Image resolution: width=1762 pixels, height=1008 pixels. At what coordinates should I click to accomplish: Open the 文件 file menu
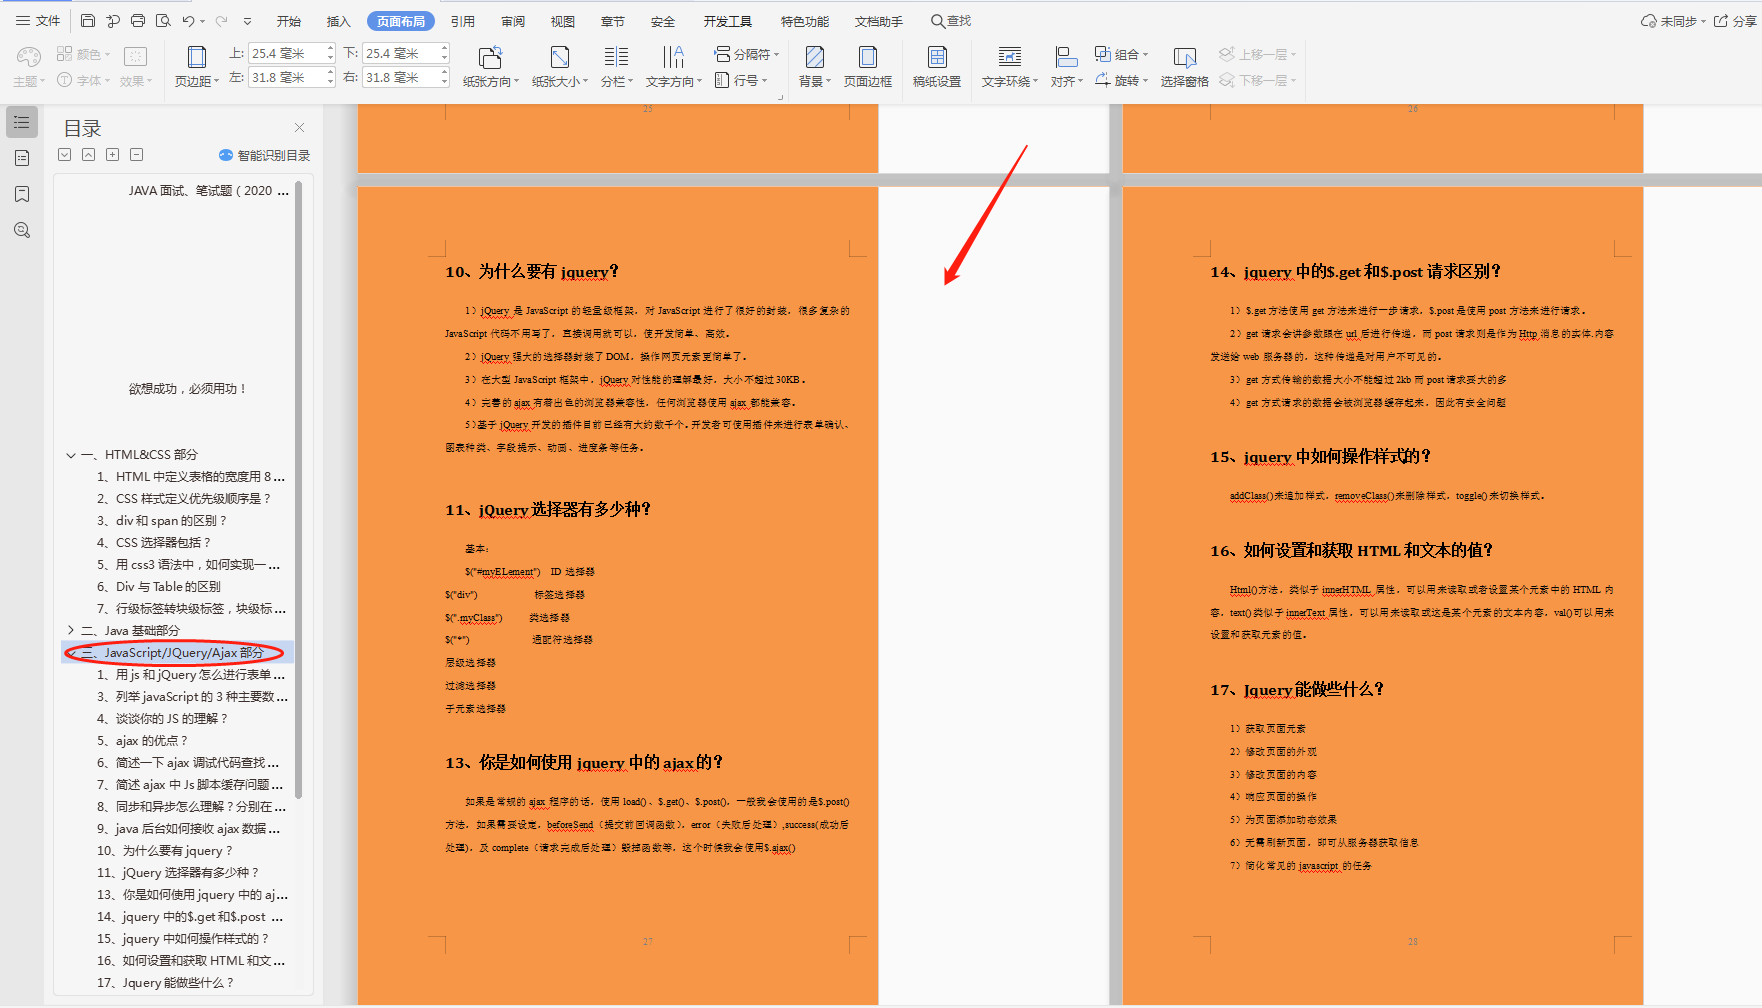(40, 21)
